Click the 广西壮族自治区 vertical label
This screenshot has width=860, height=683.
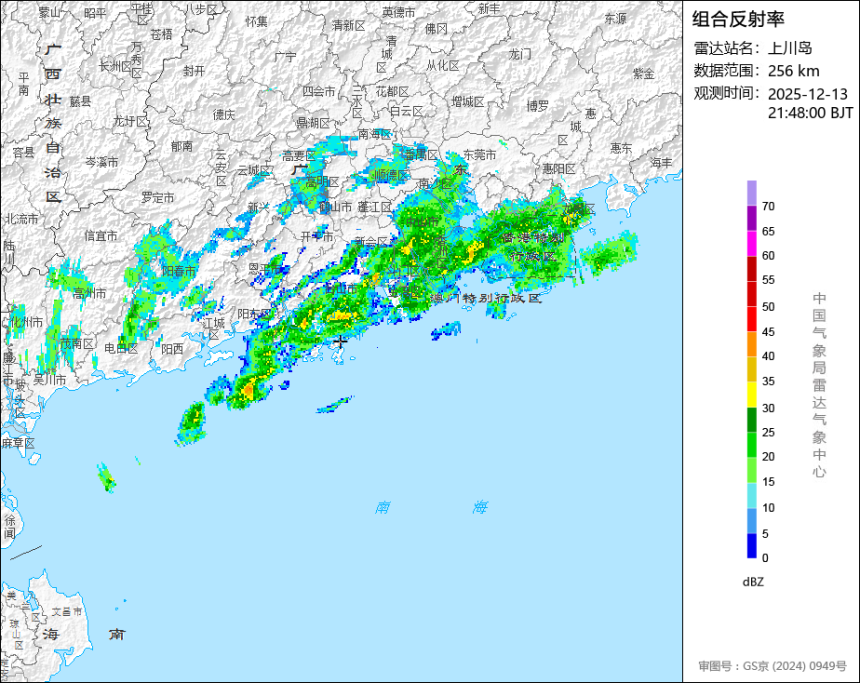pos(53,123)
